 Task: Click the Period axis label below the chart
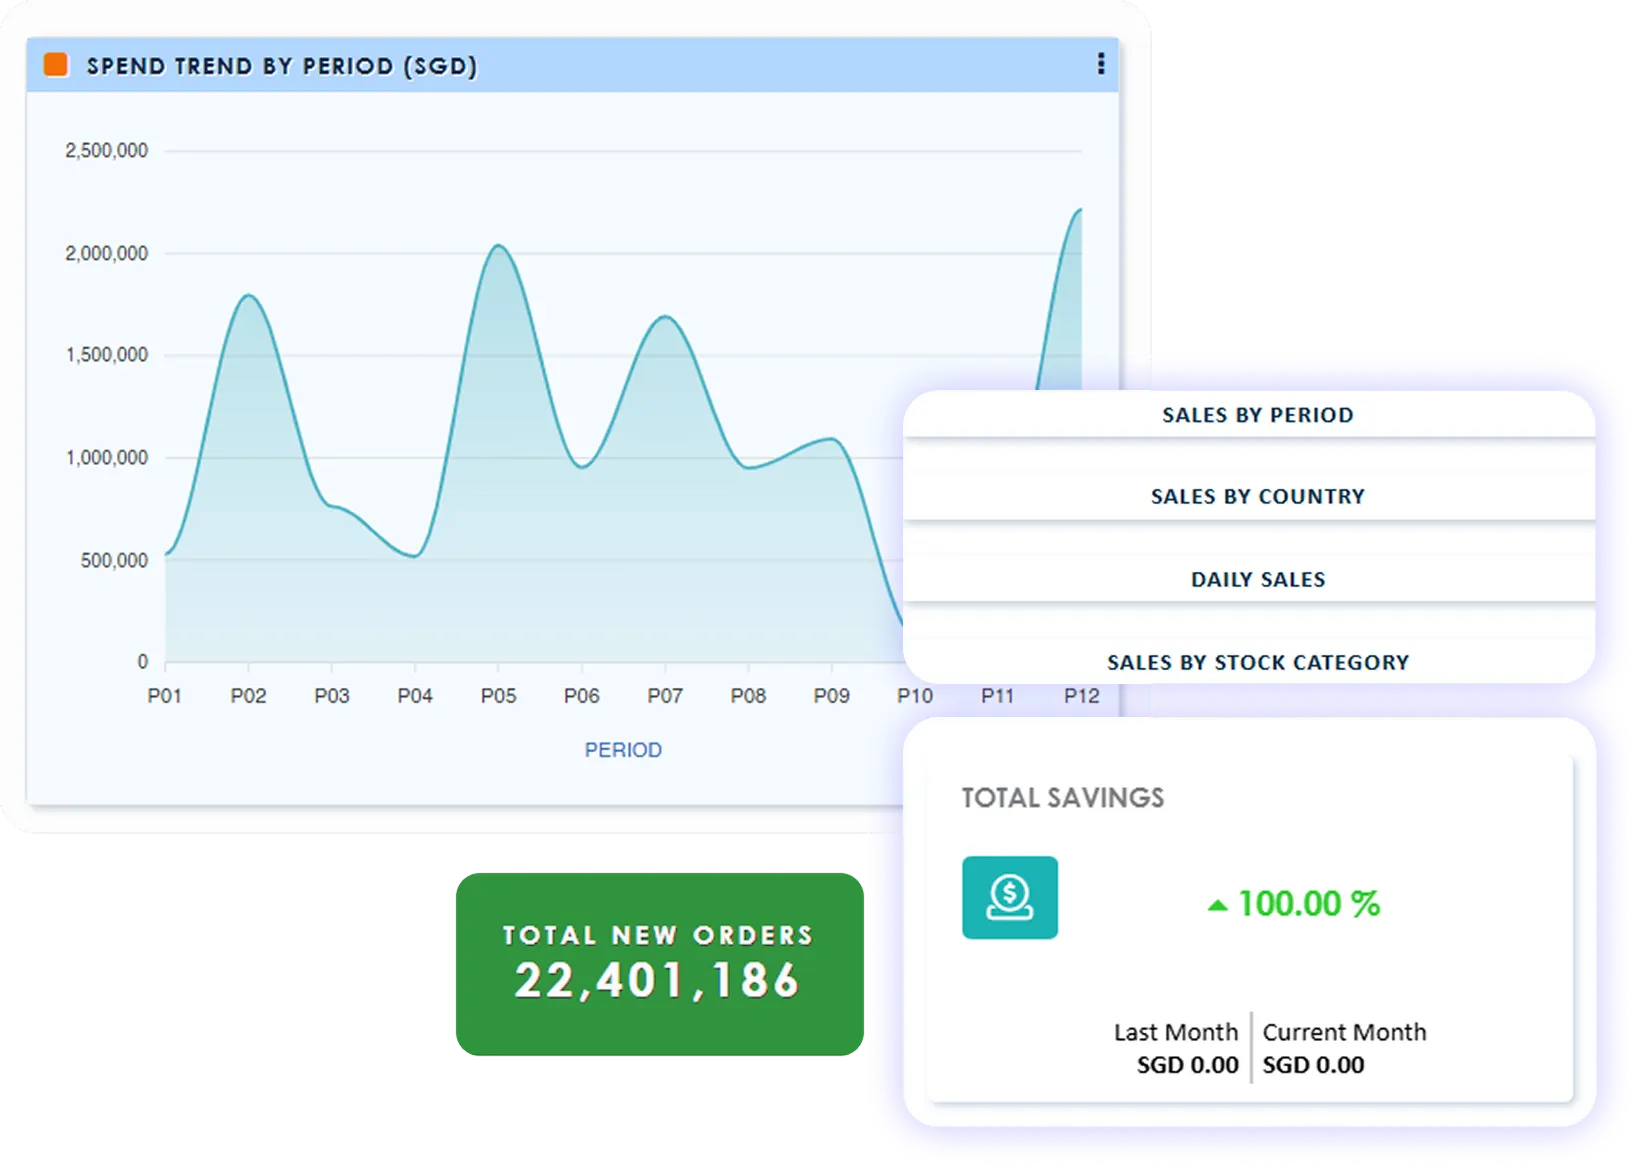coord(623,749)
